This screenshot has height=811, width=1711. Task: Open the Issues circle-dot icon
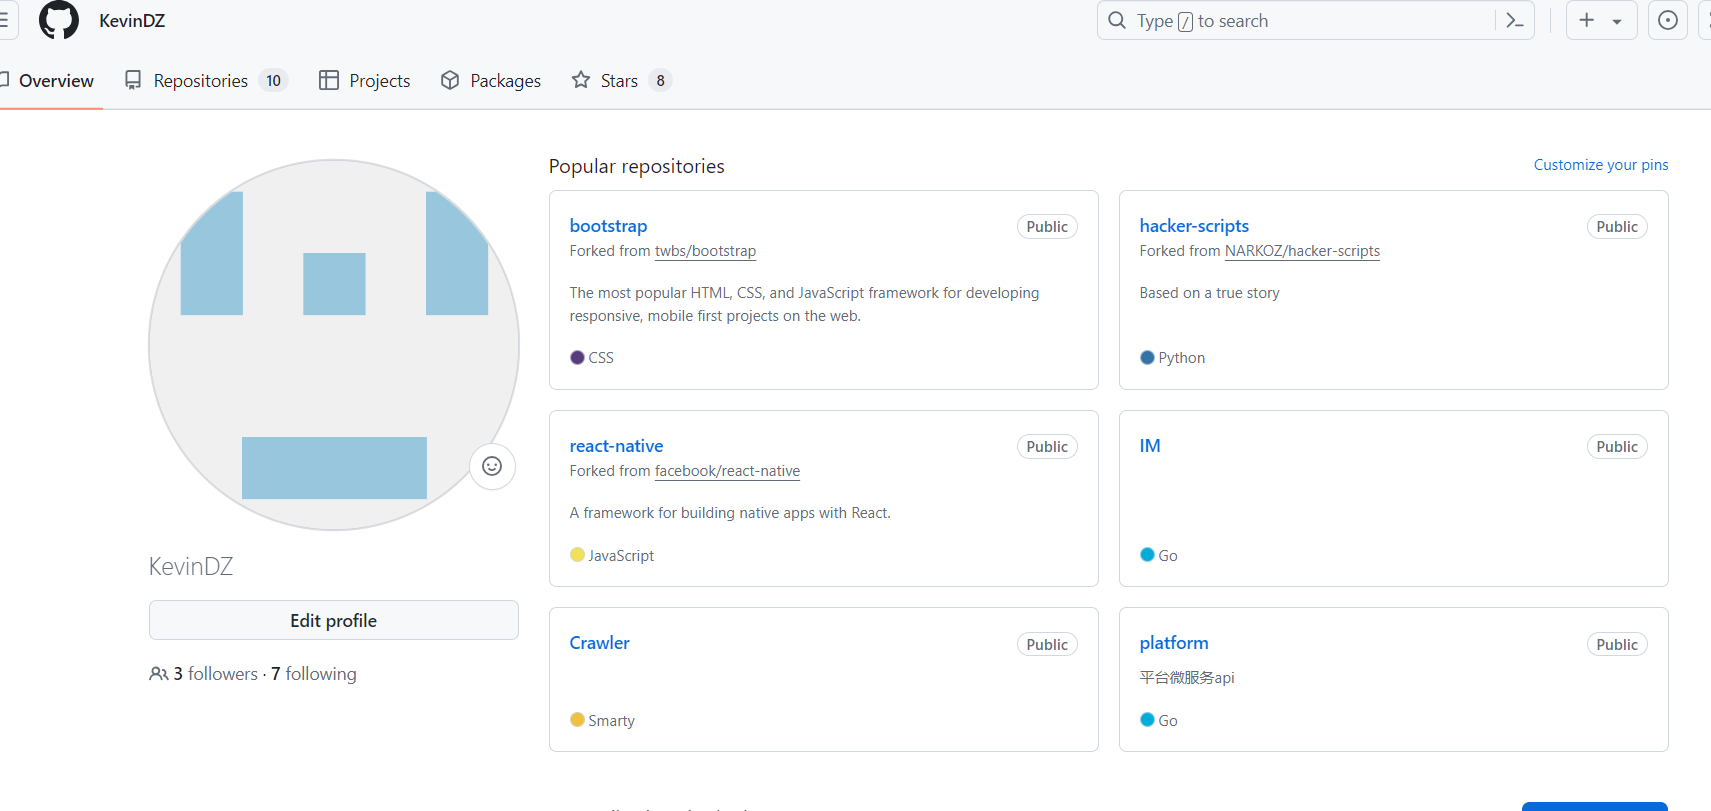pyautogui.click(x=1668, y=20)
